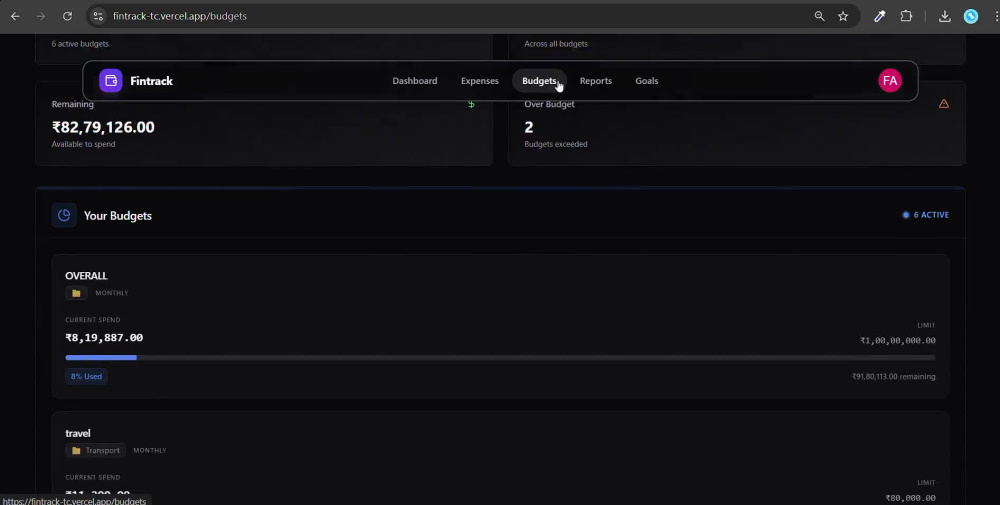Click the Fintrack purple wallet logo
The width and height of the screenshot is (1000, 505).
pyautogui.click(x=110, y=81)
